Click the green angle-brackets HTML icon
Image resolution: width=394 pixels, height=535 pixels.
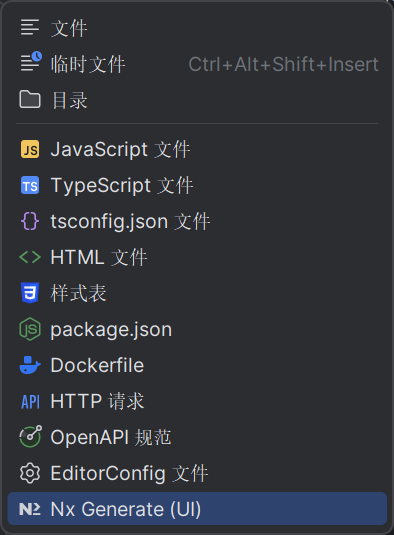30,257
